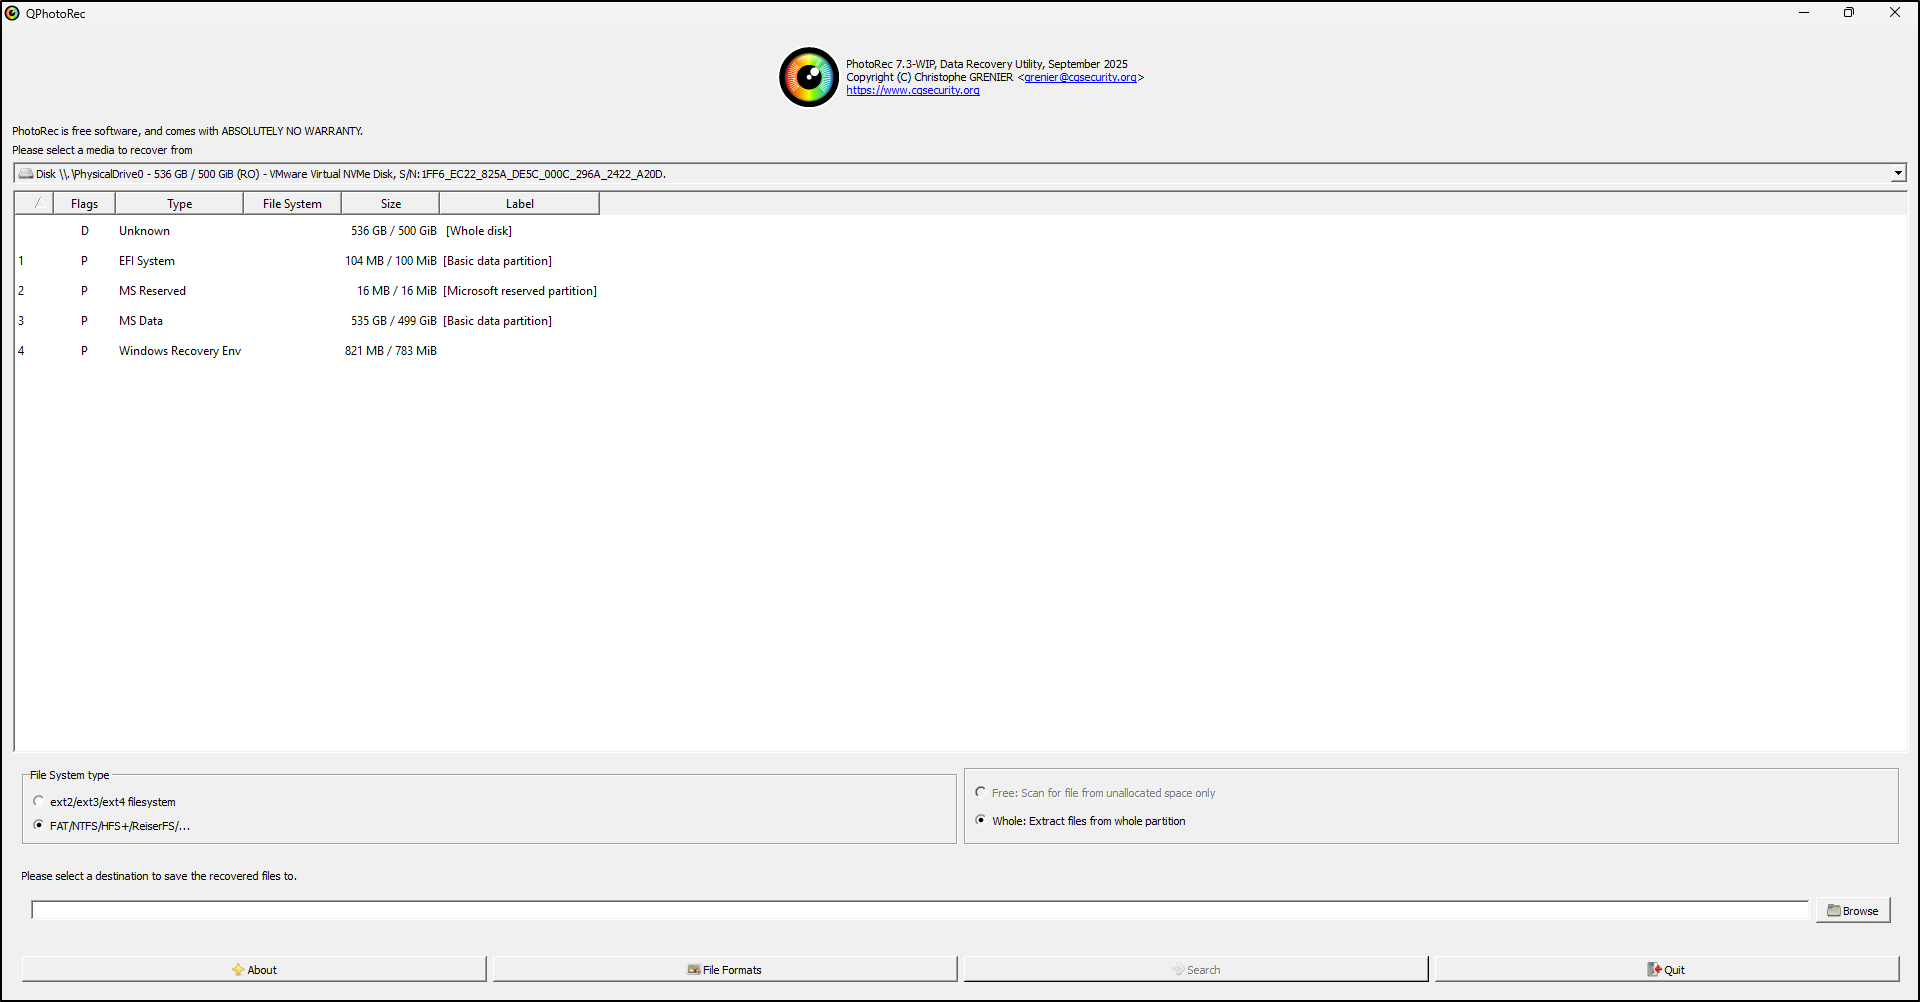The width and height of the screenshot is (1920, 1002).
Task: Open the PhysicalDrive0 disk selection dropdown
Action: [x=959, y=174]
